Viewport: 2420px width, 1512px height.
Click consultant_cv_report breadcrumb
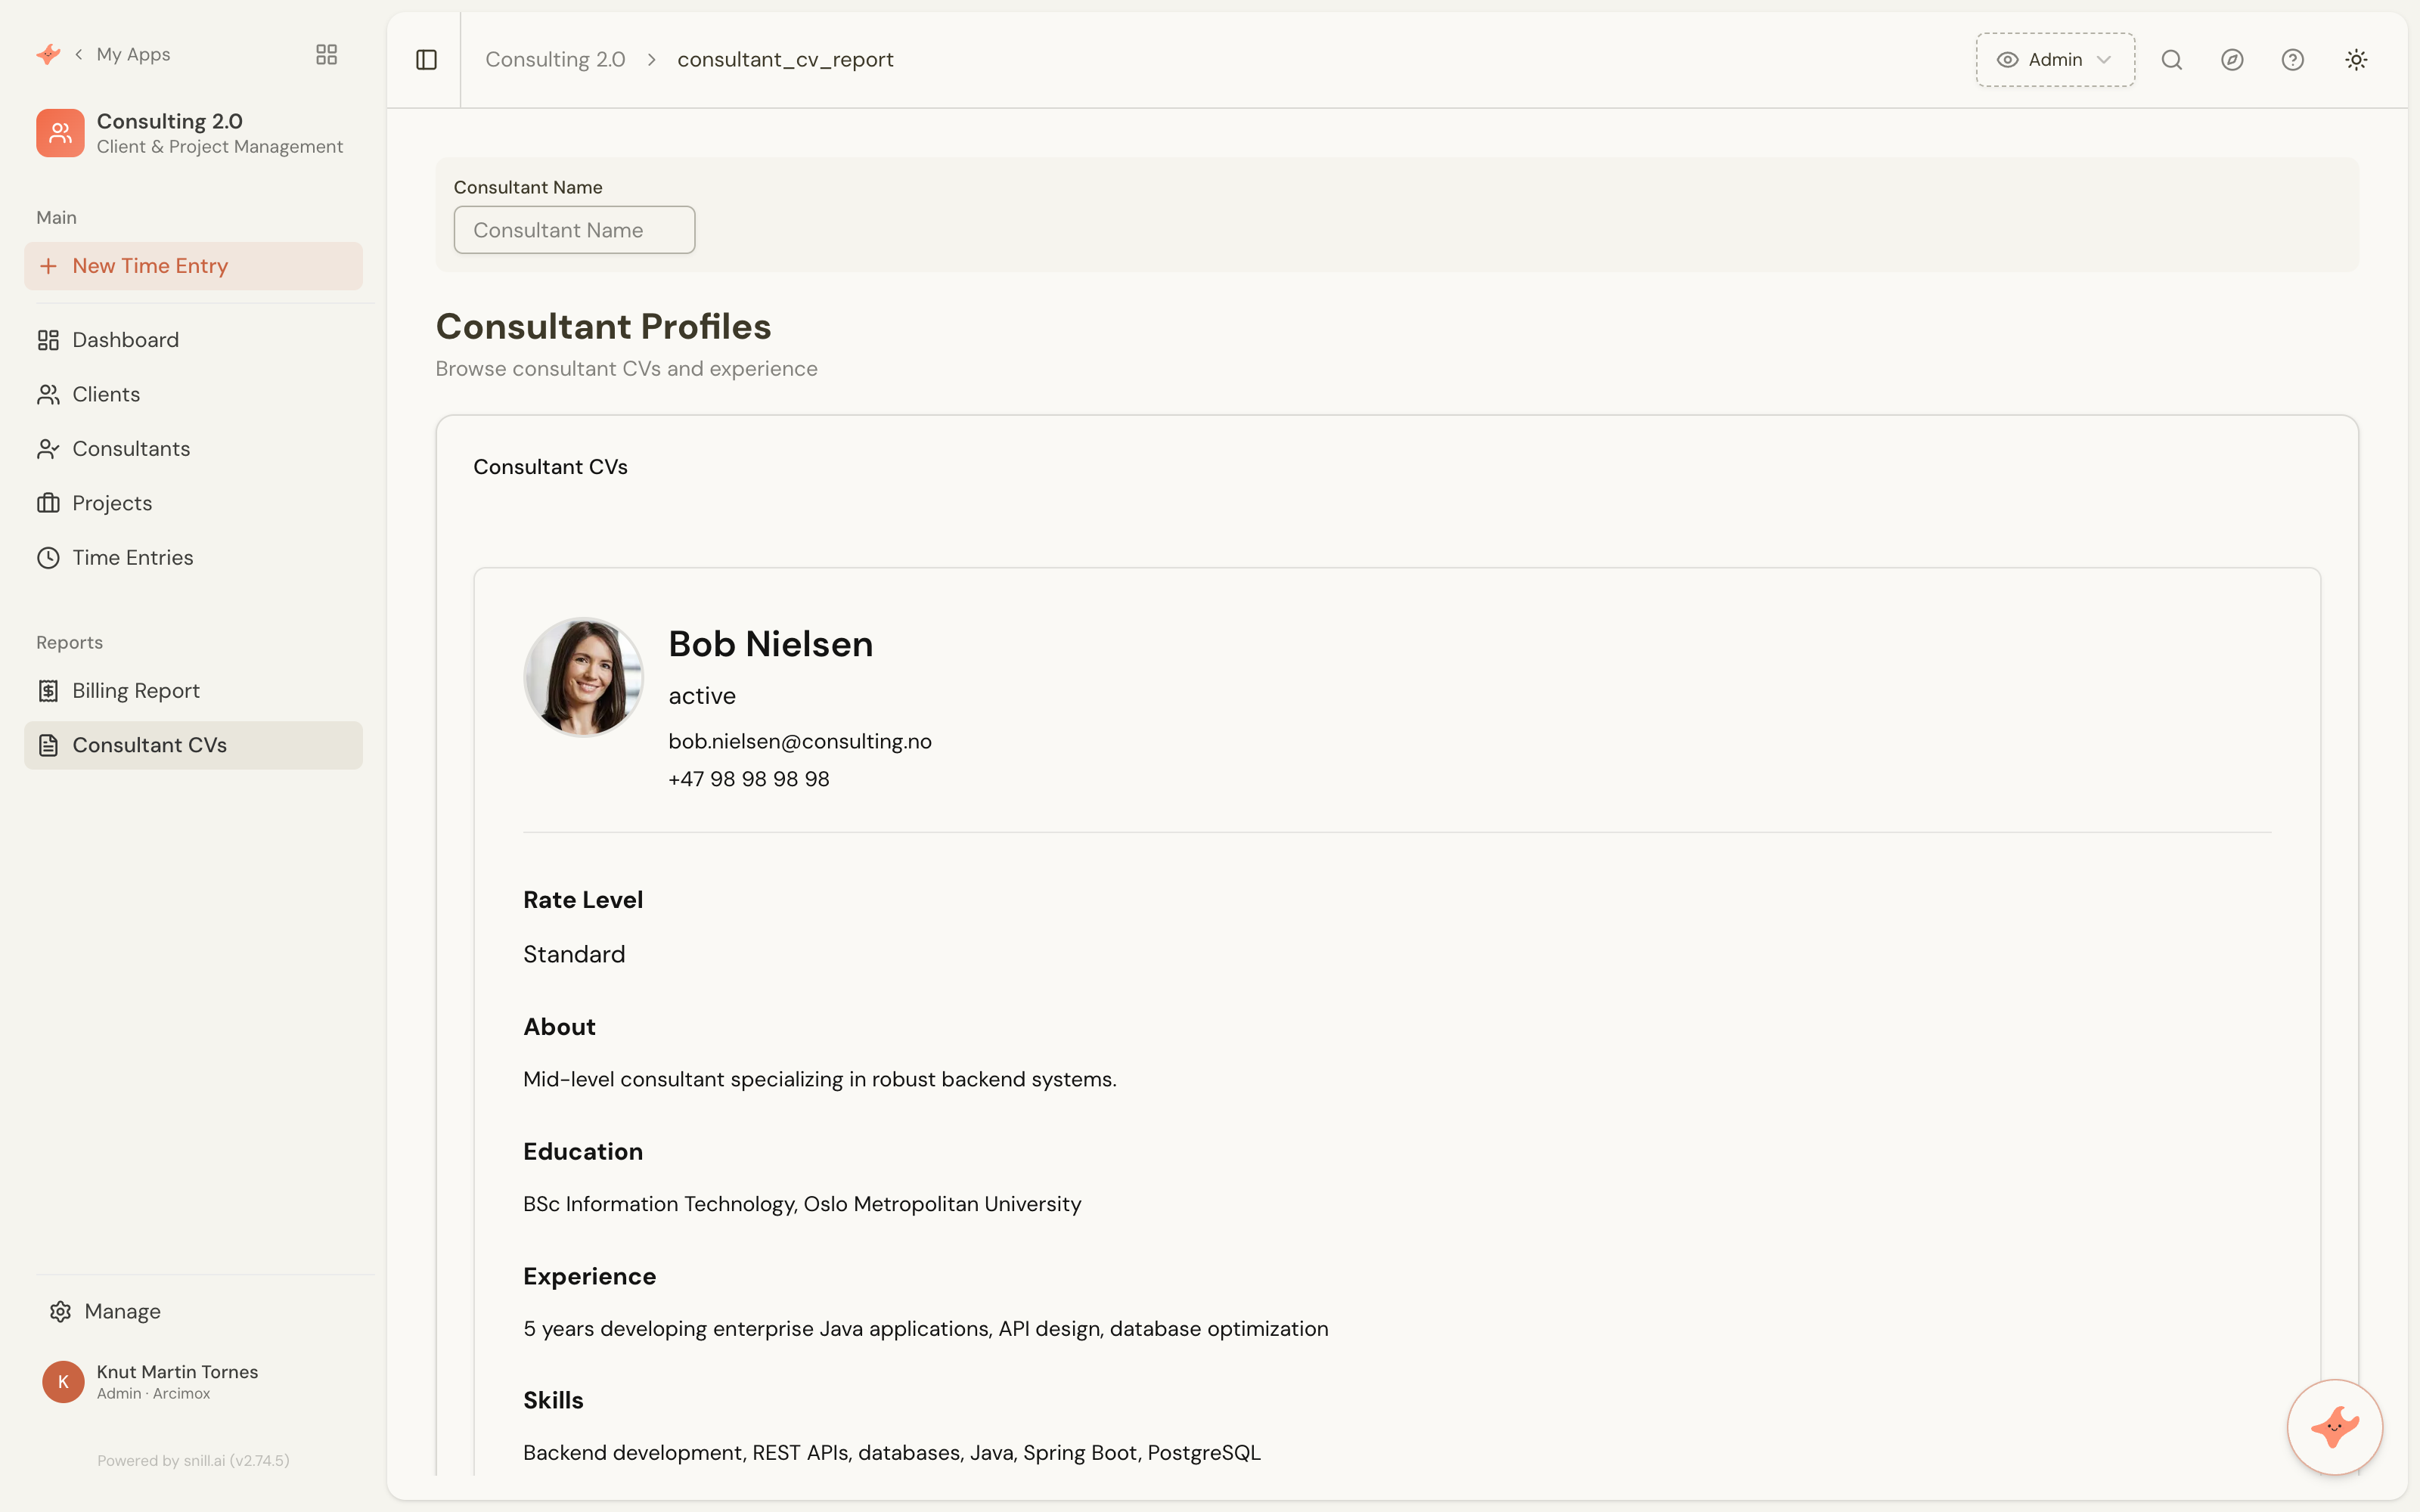[x=785, y=60]
